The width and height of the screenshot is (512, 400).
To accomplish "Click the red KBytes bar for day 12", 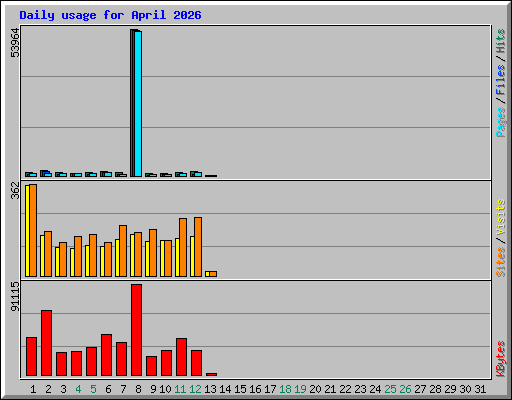I will pos(196,363).
